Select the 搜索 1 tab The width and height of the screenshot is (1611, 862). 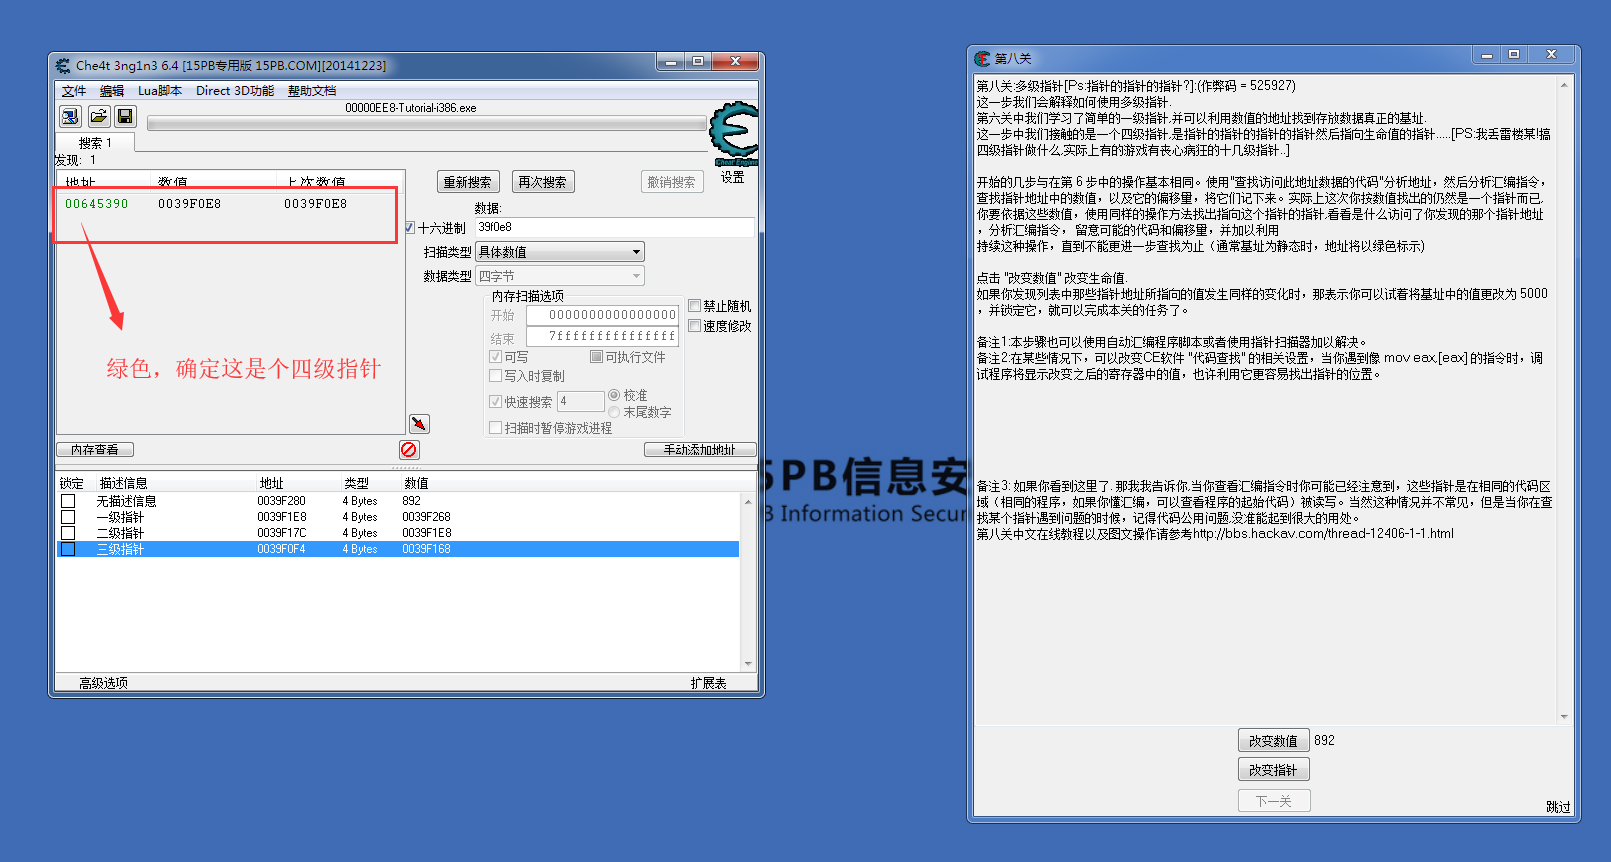coord(95,143)
